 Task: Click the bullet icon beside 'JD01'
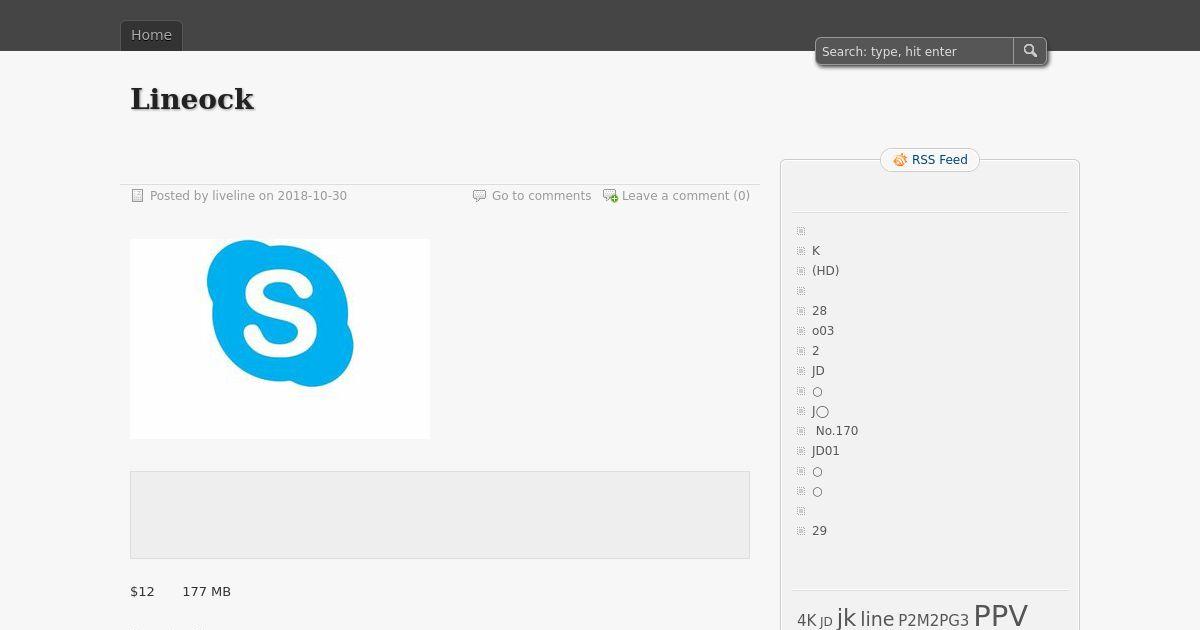click(801, 451)
